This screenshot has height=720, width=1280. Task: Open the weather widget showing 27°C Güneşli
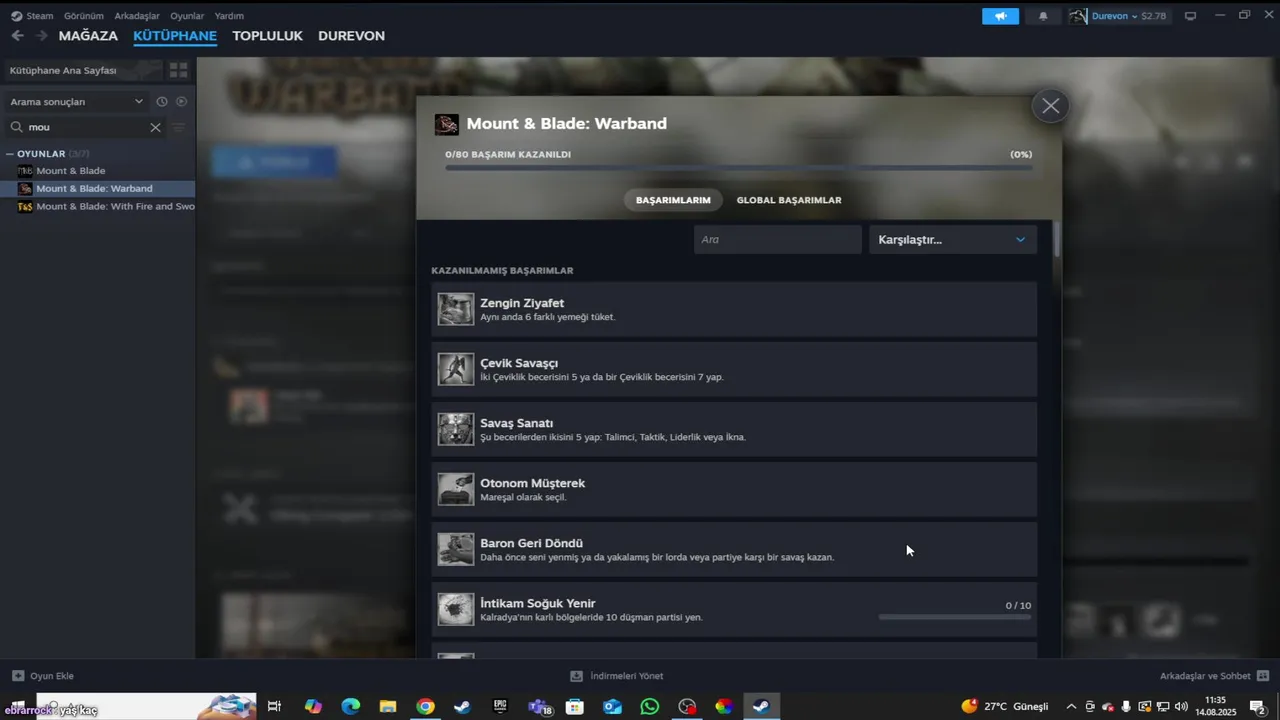[x=1005, y=706]
